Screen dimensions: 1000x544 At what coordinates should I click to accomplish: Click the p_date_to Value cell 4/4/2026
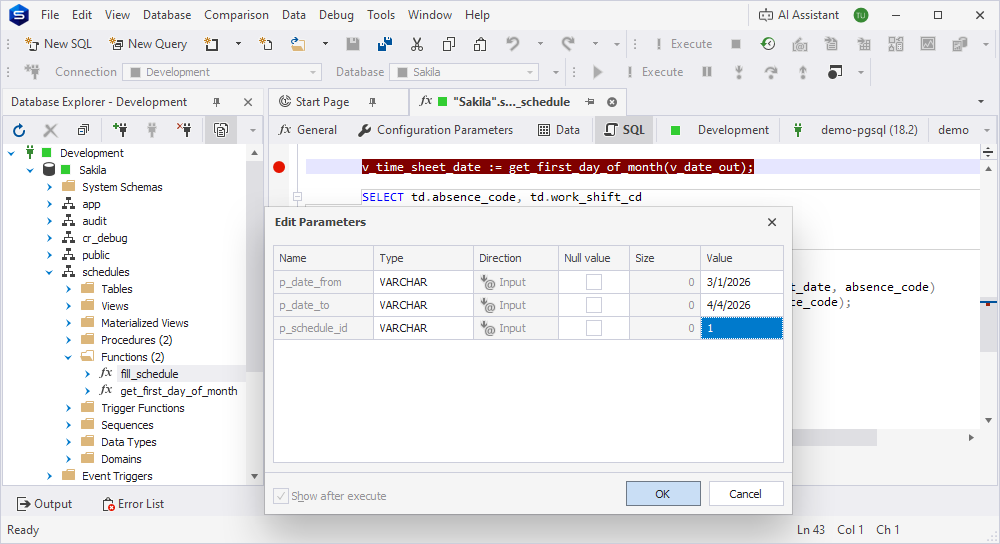742,305
